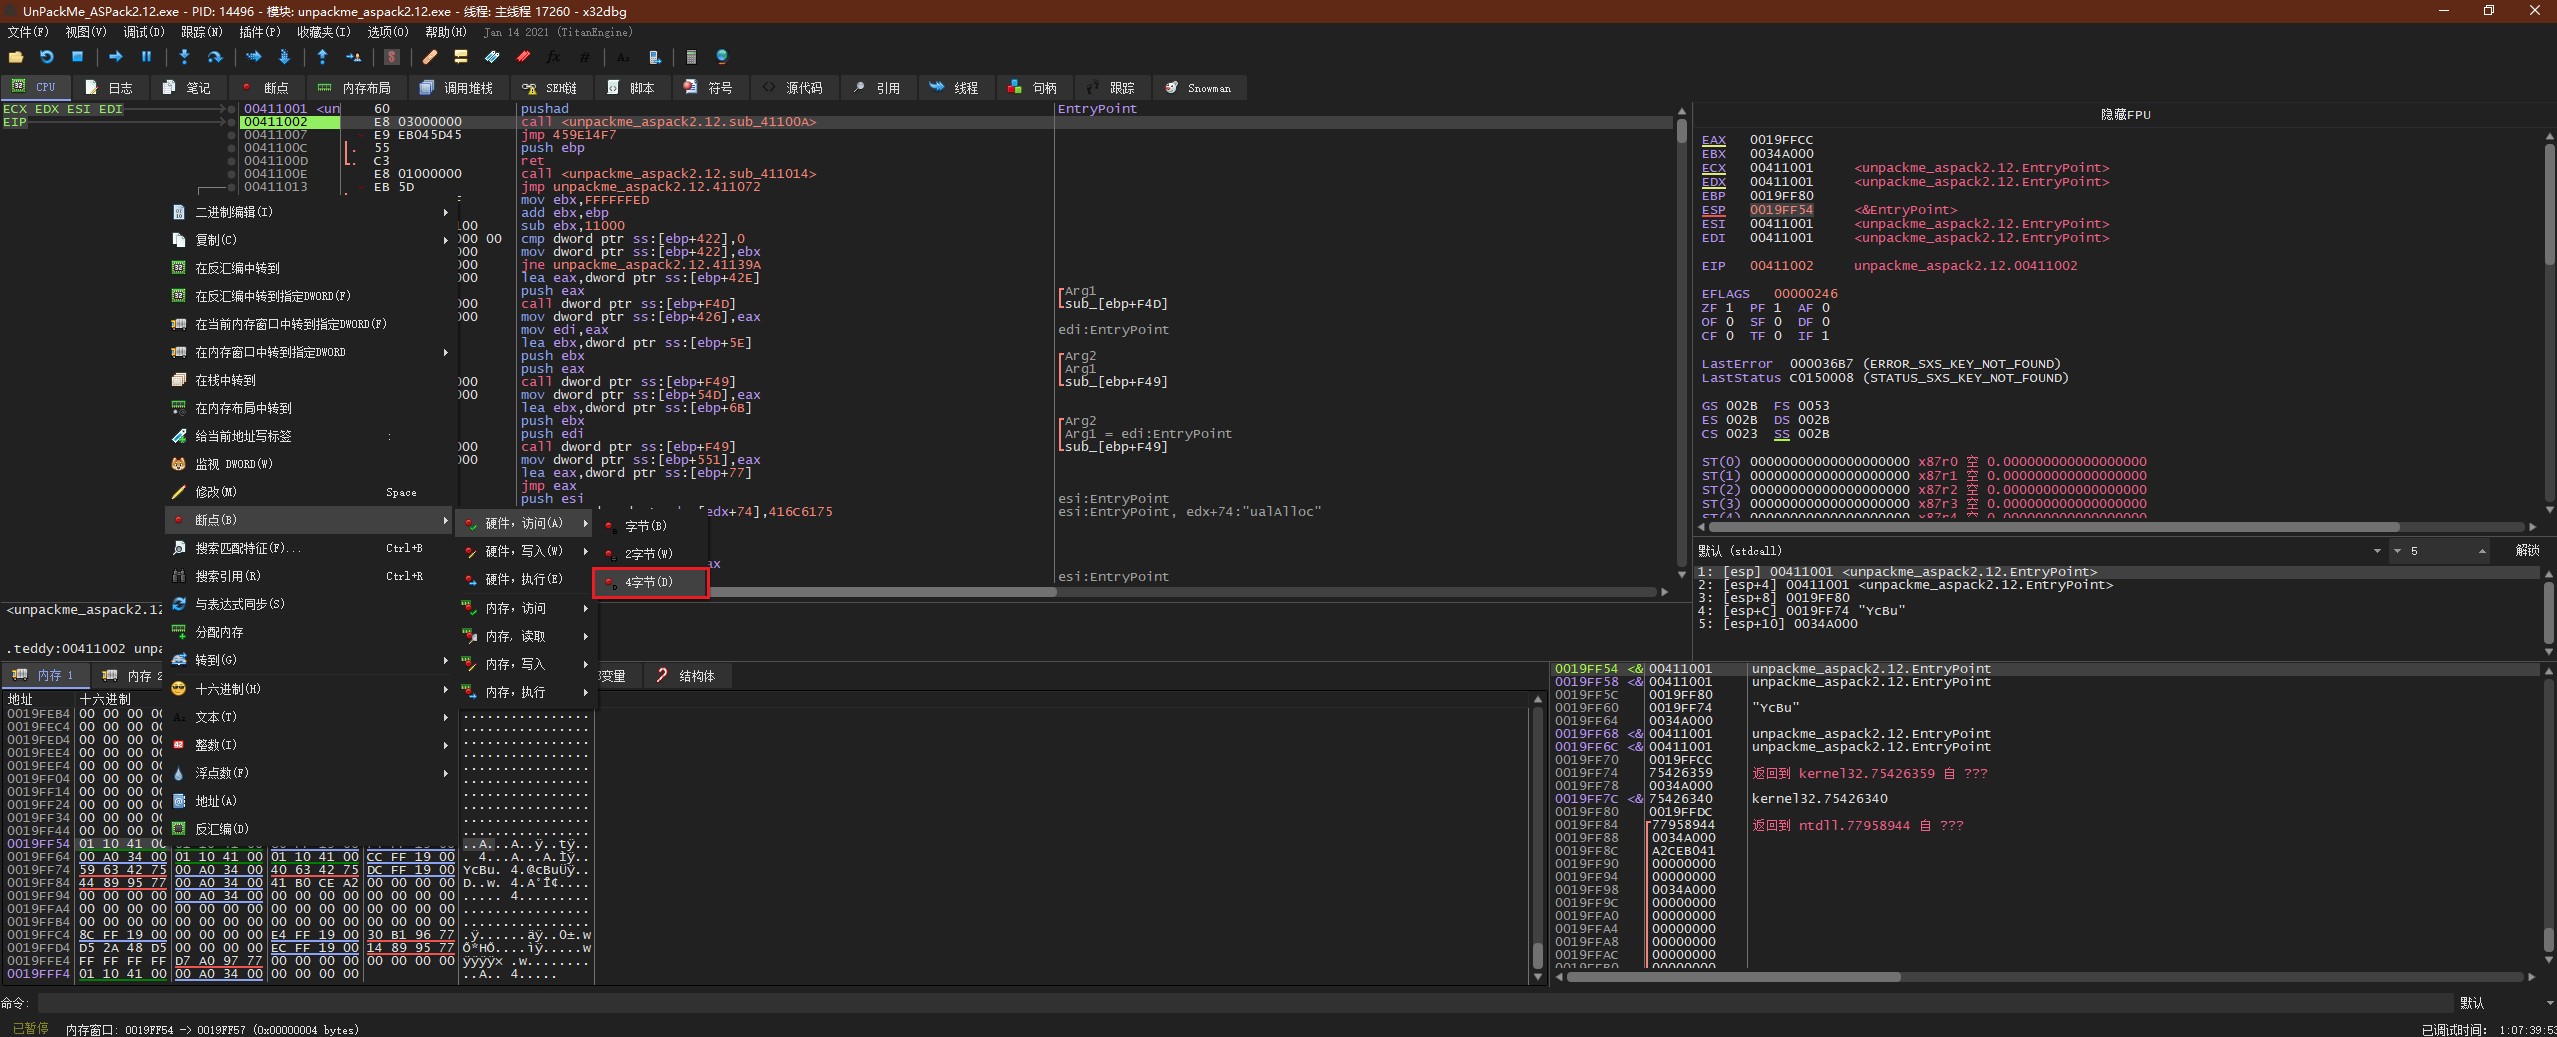The height and width of the screenshot is (1037, 2557).
Task: Click the step into arrow icon
Action: (184, 57)
